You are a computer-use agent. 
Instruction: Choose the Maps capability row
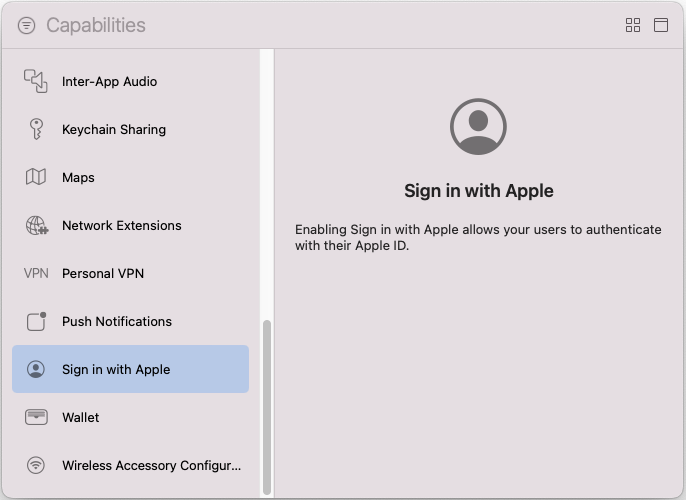point(130,177)
